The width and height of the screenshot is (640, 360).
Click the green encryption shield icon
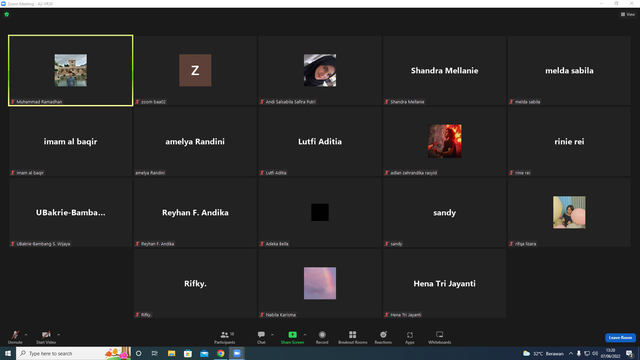[7, 14]
